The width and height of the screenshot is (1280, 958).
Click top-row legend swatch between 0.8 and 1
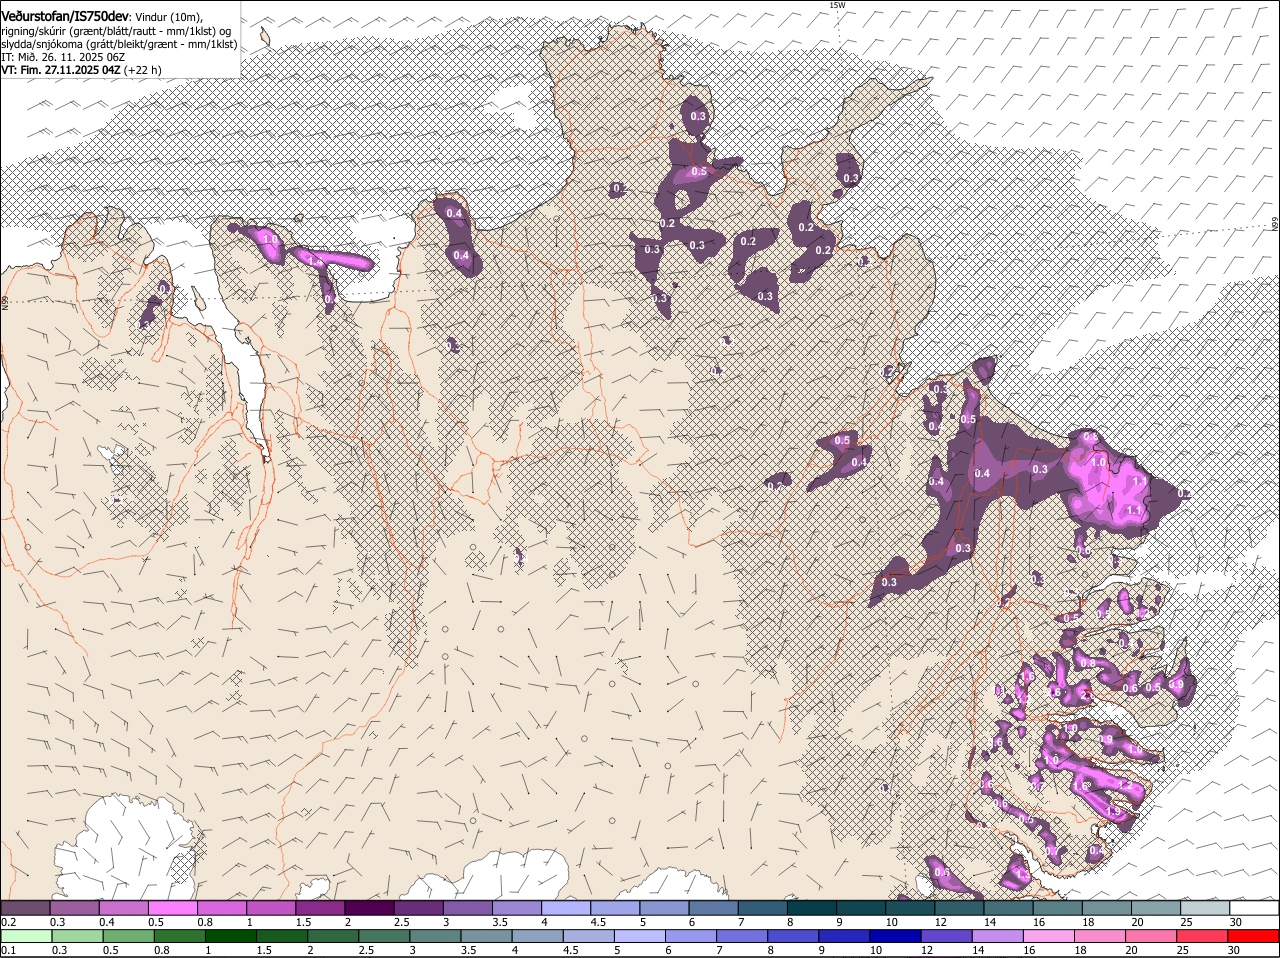point(222,907)
